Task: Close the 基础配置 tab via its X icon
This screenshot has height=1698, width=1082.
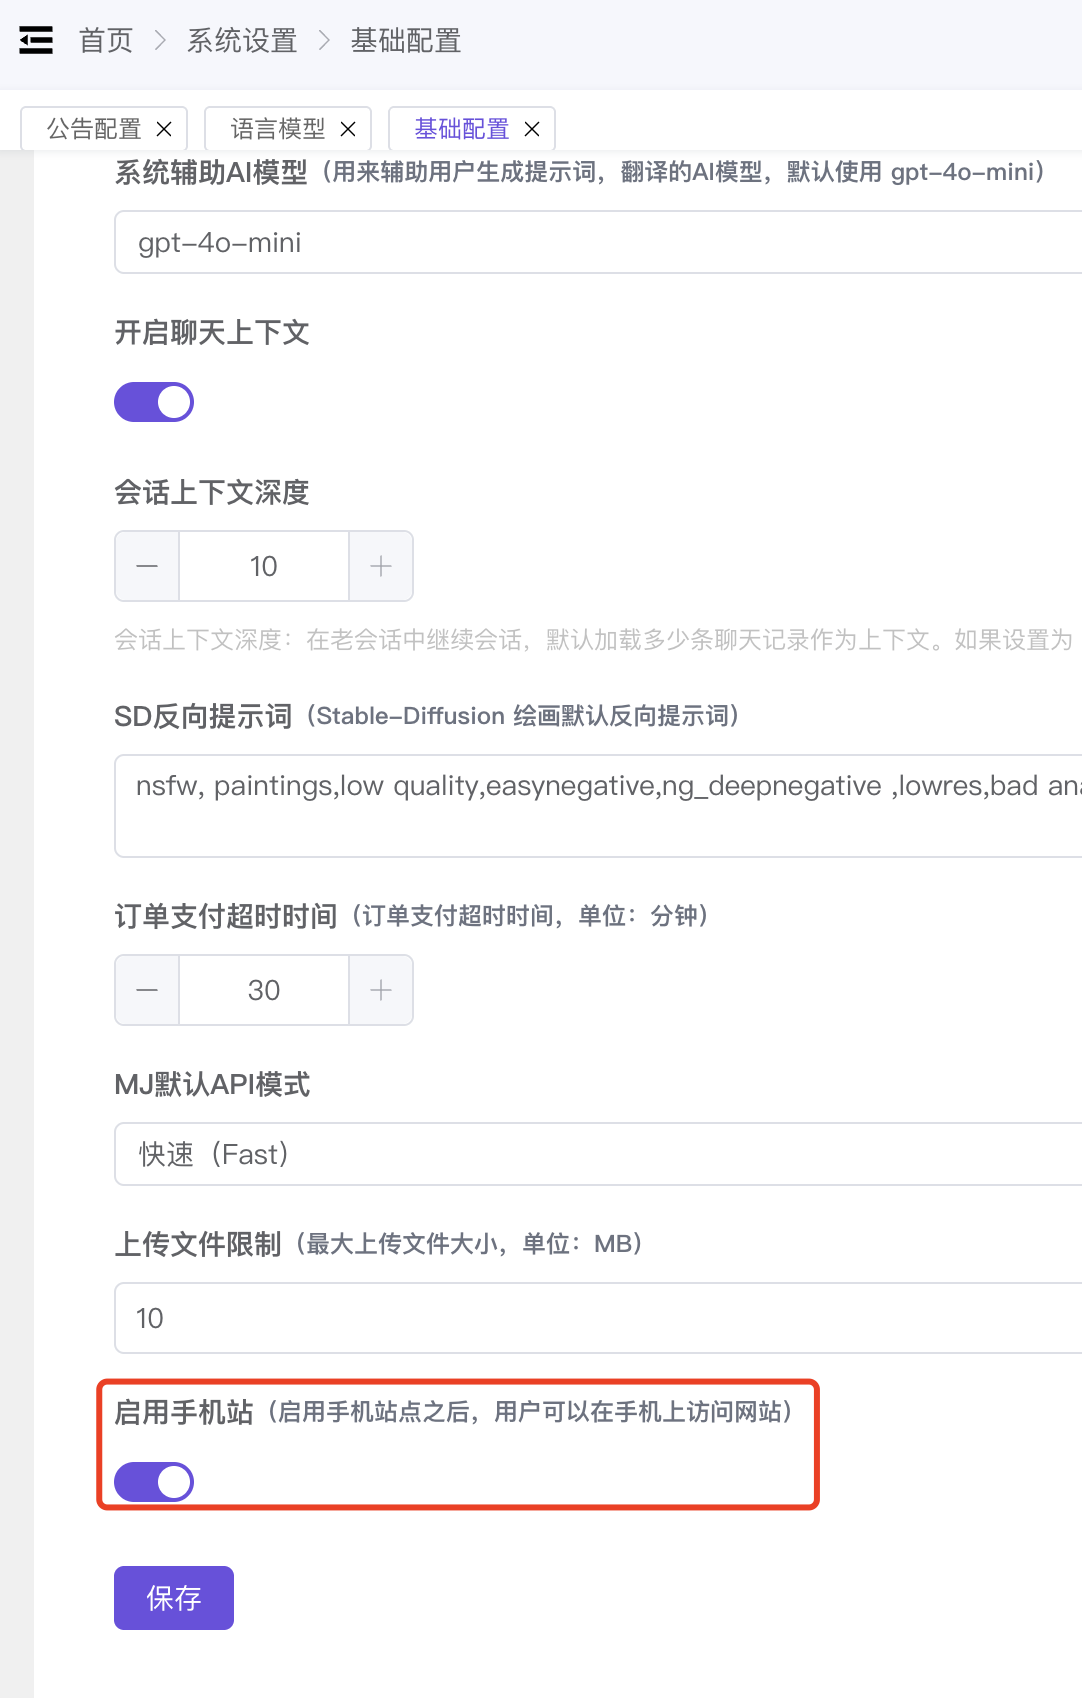Action: pyautogui.click(x=533, y=128)
